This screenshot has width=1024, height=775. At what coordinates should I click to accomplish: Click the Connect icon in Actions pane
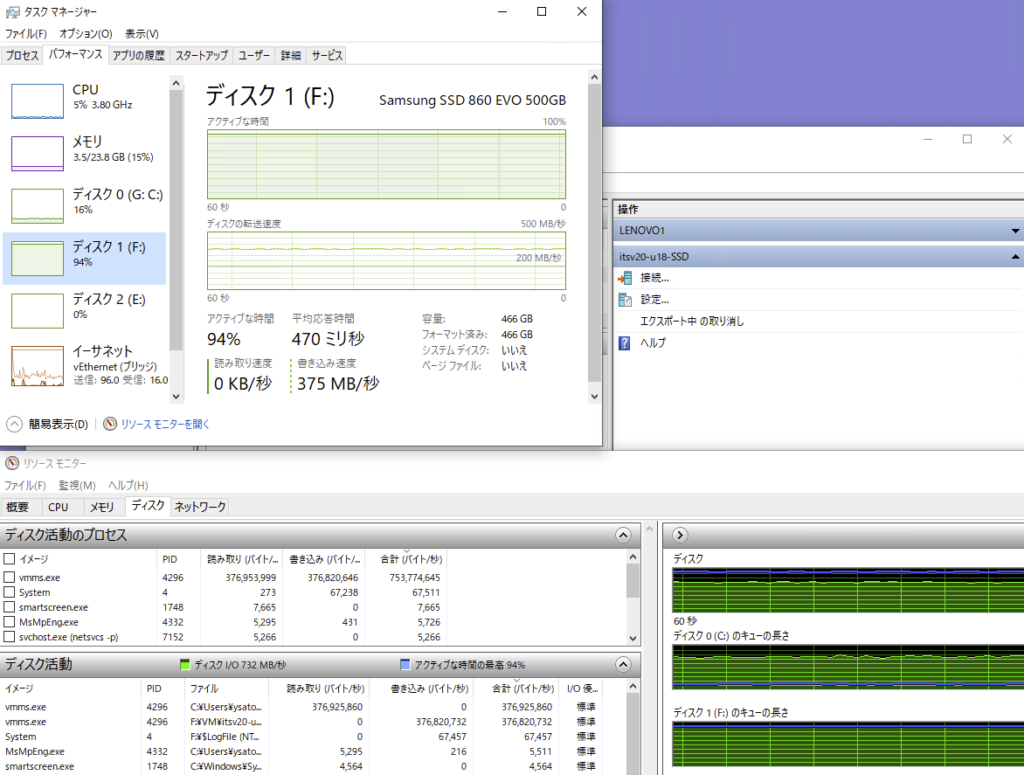point(625,278)
